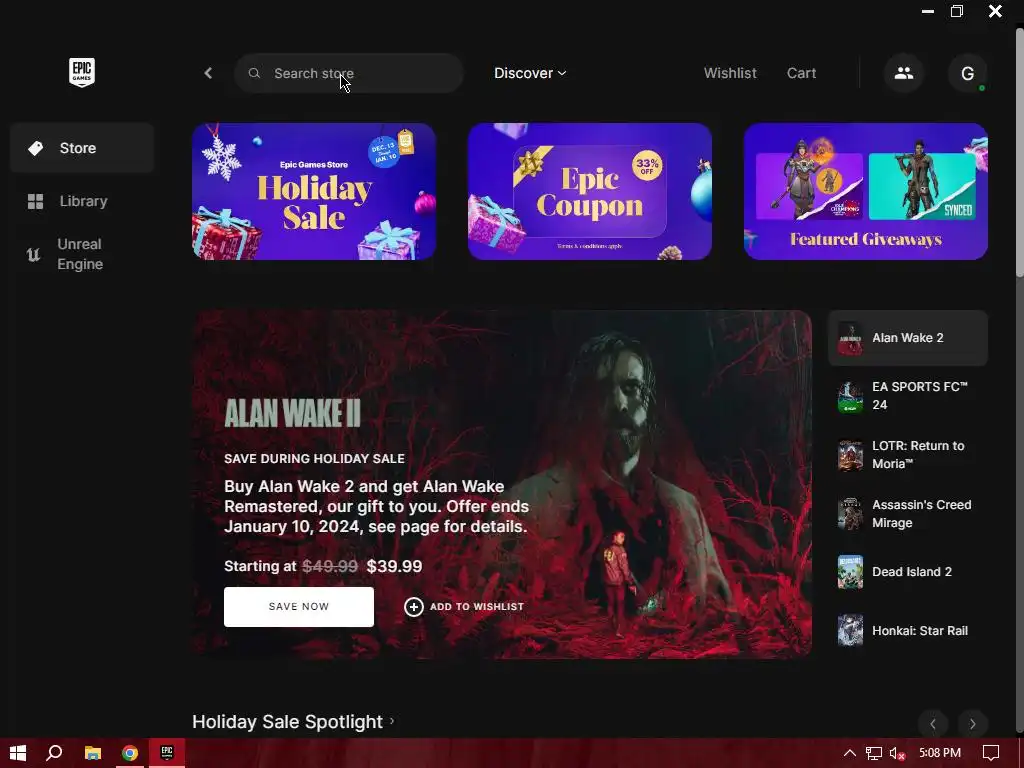Open the Cart page
This screenshot has width=1024, height=768.
(801, 73)
